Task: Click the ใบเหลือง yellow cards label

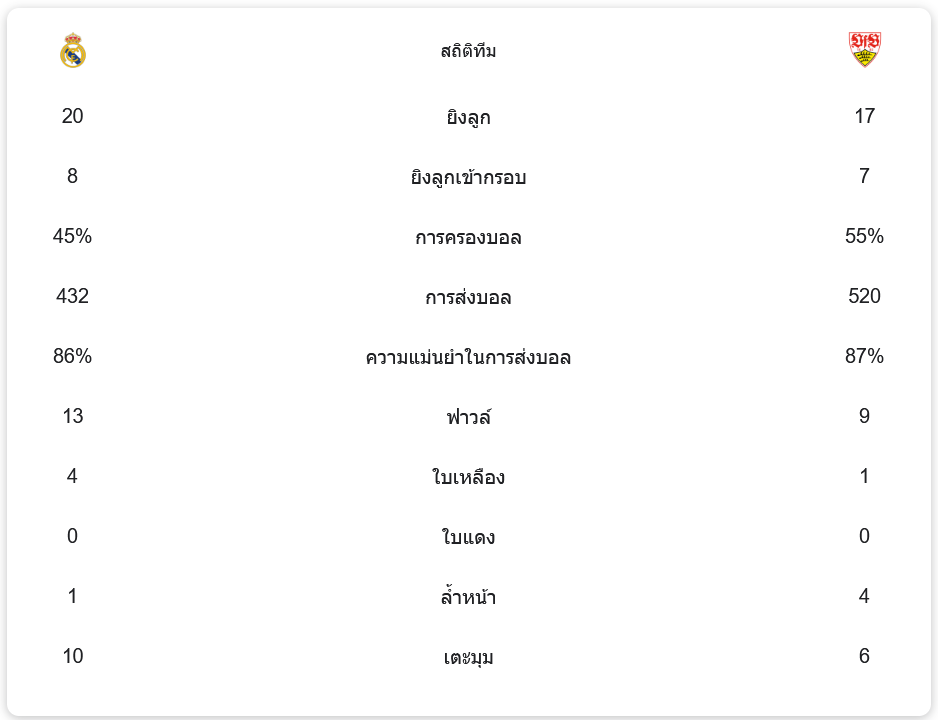Action: [468, 477]
